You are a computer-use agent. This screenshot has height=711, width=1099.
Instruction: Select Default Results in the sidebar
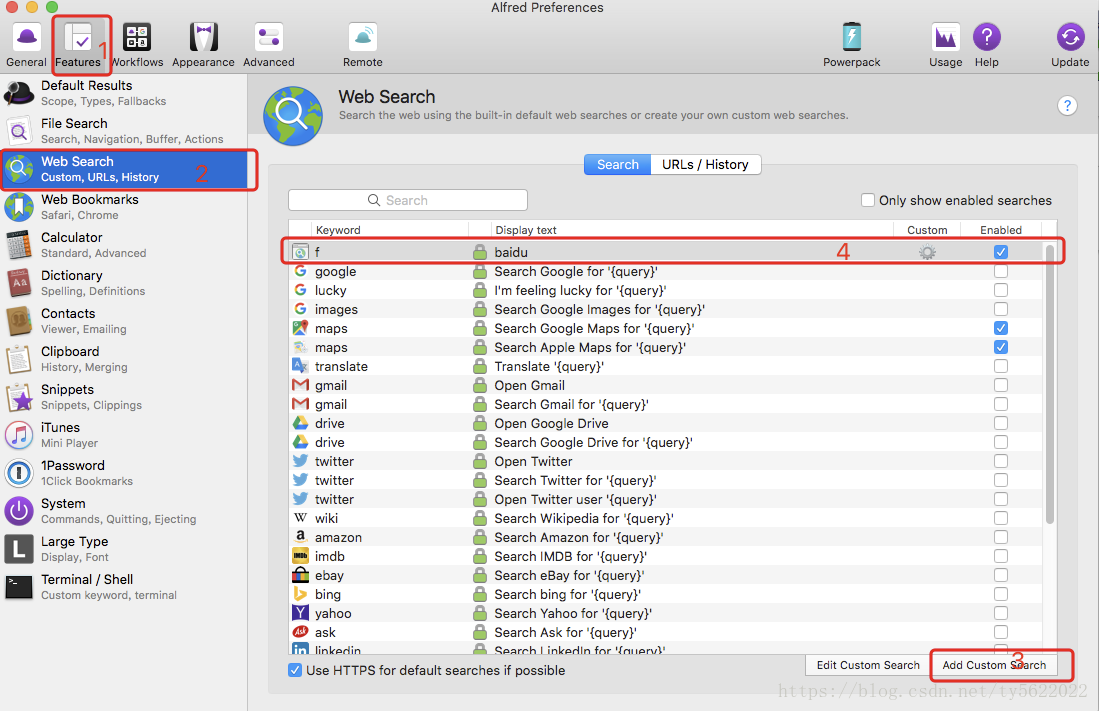click(x=123, y=93)
